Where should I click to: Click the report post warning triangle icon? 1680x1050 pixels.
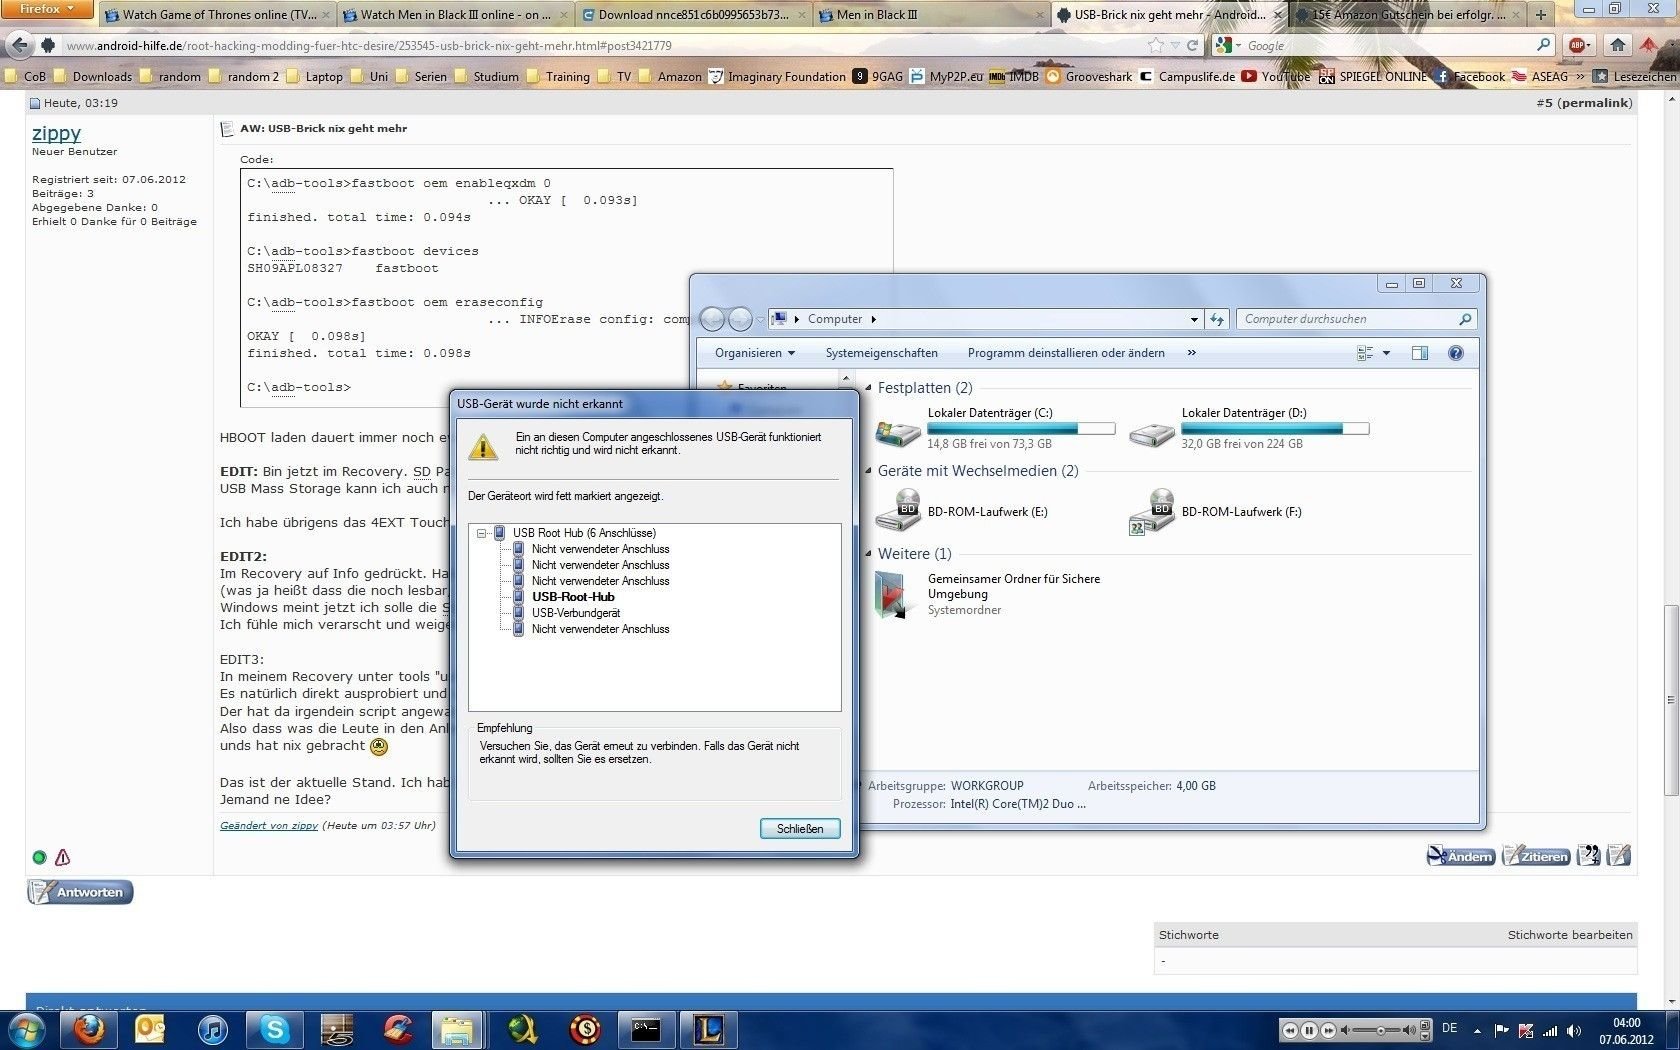coord(63,857)
